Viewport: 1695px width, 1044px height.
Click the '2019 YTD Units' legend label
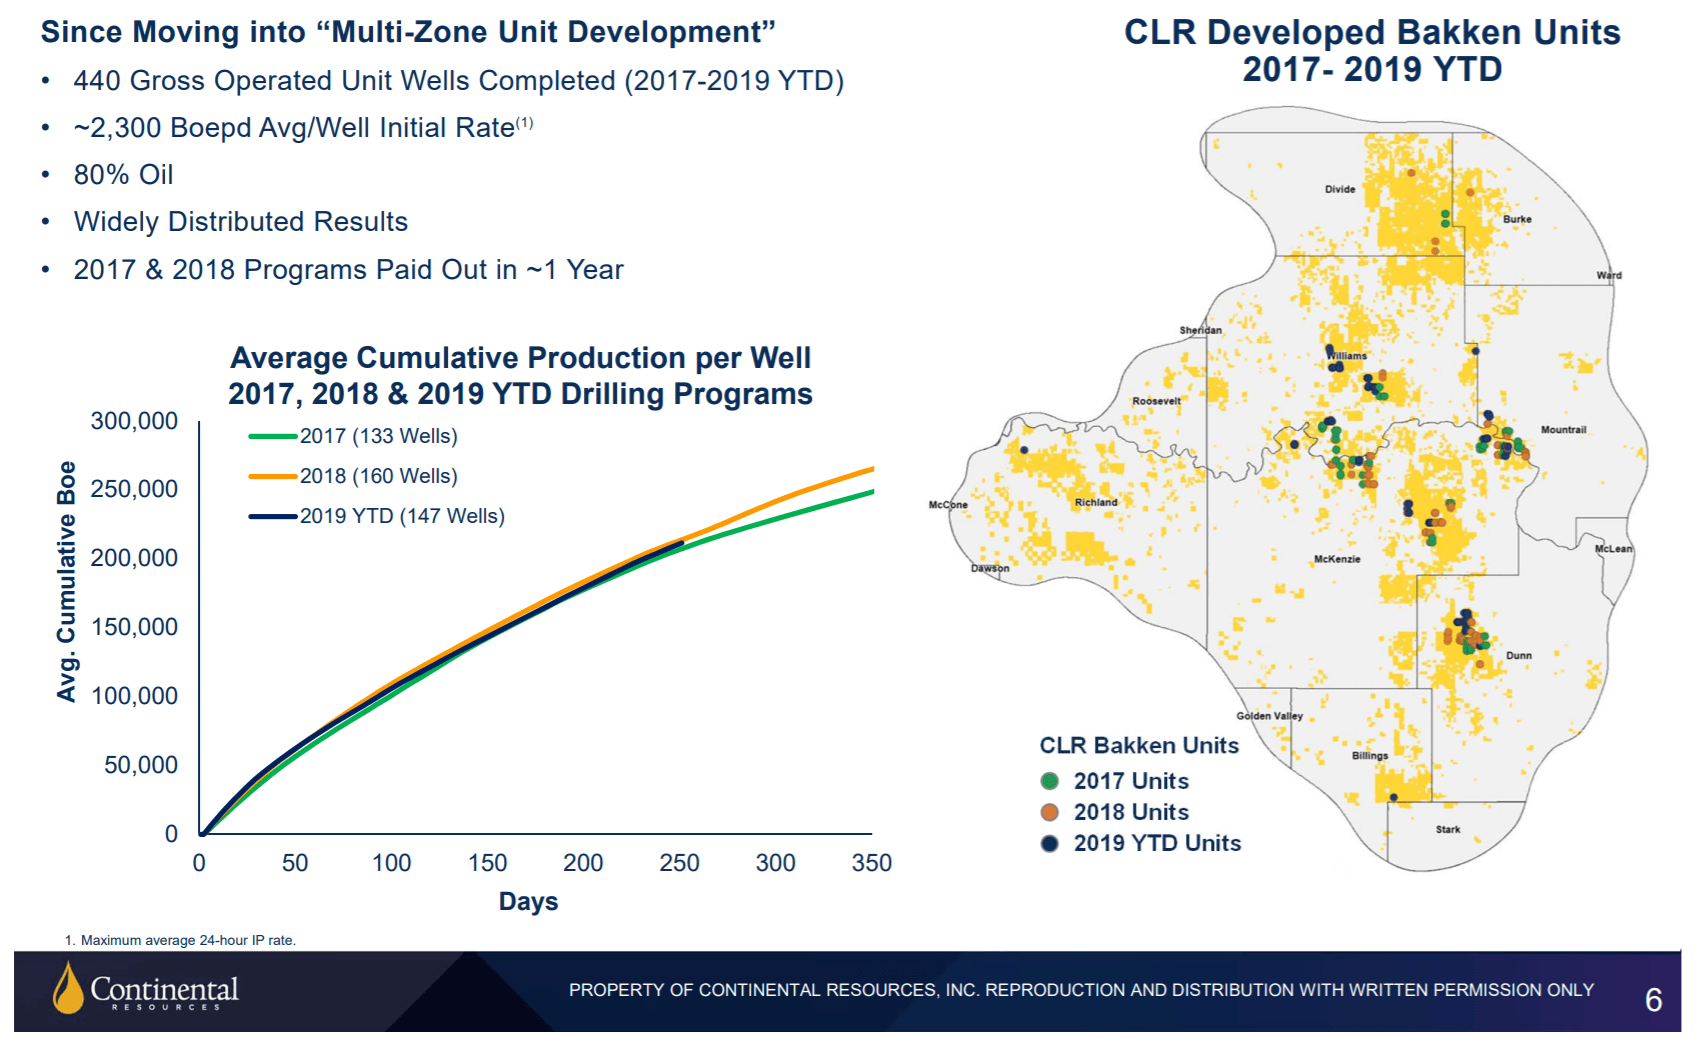click(x=1157, y=843)
